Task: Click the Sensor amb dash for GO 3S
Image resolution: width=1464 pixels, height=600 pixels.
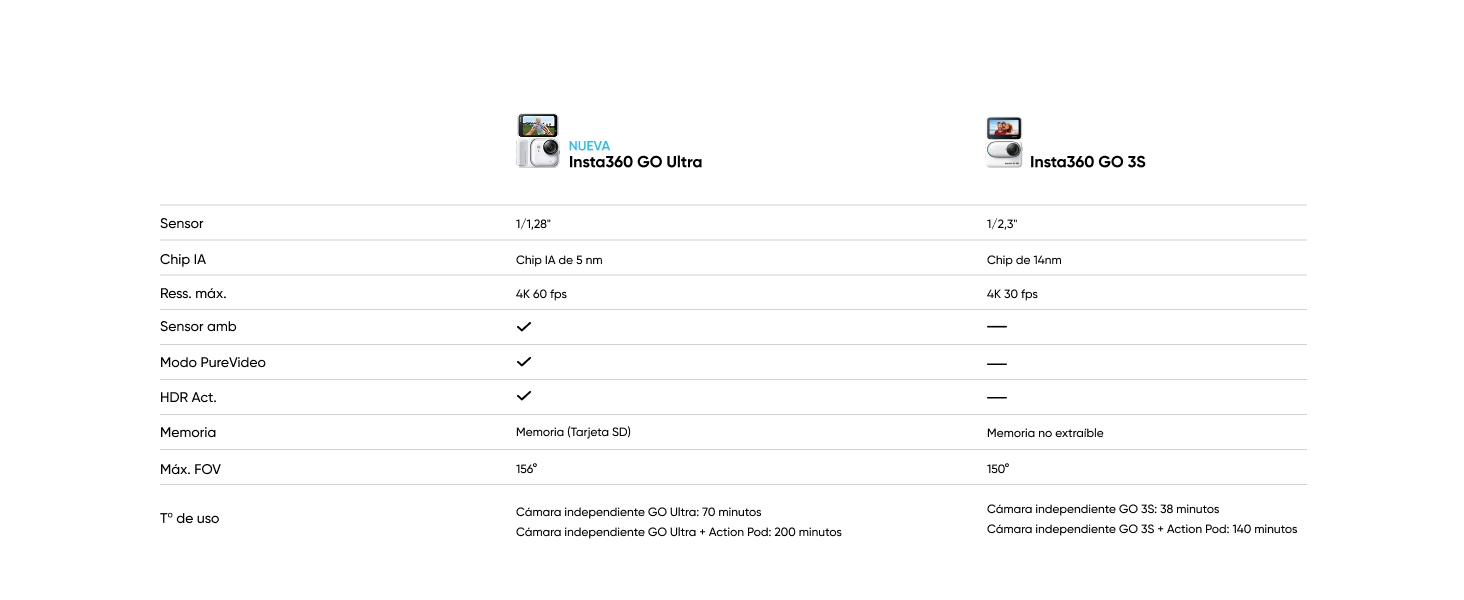Action: click(996, 327)
